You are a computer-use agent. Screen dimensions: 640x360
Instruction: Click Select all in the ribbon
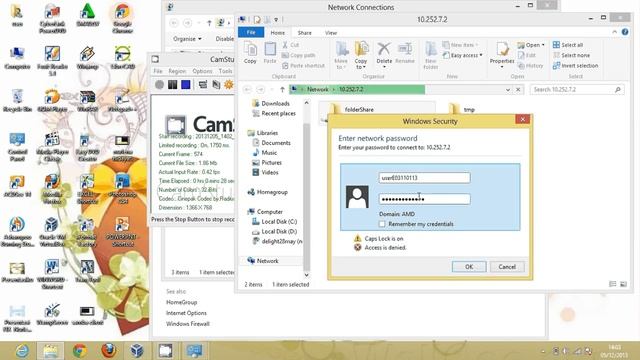568,45
